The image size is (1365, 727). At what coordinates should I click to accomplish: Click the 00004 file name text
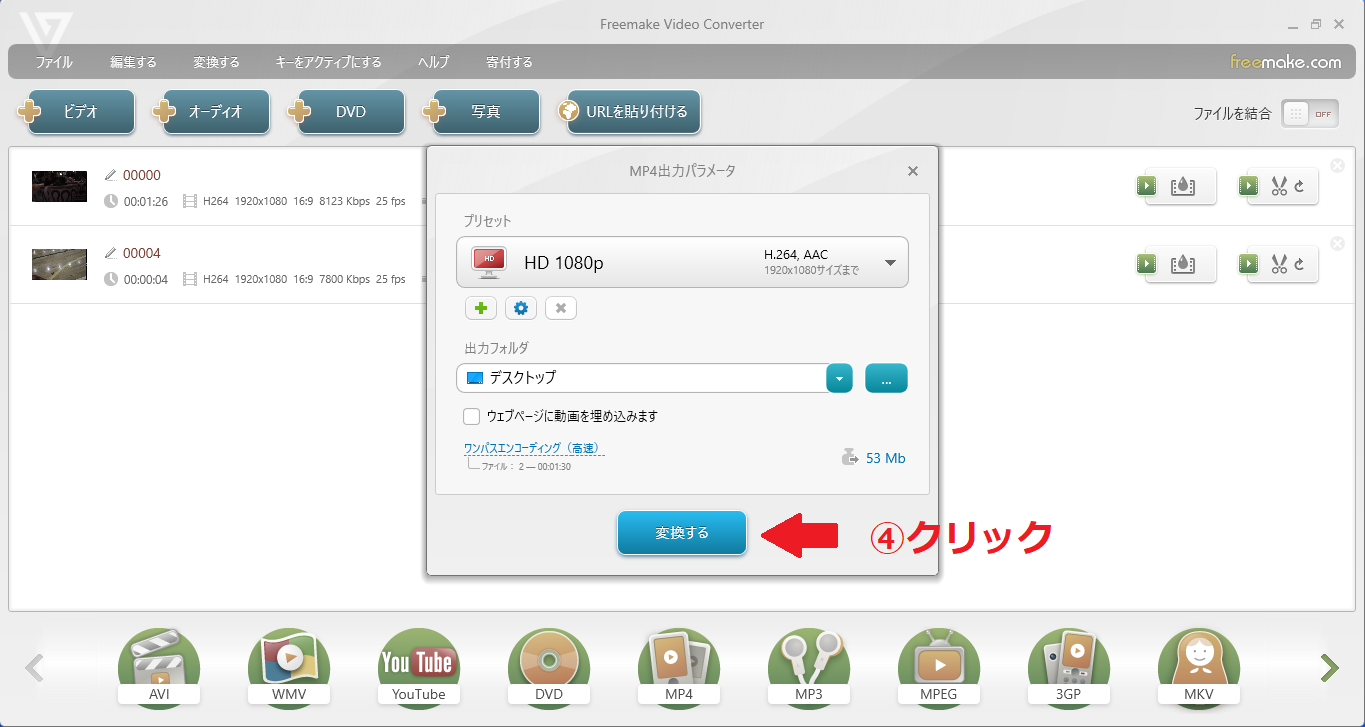pos(142,253)
